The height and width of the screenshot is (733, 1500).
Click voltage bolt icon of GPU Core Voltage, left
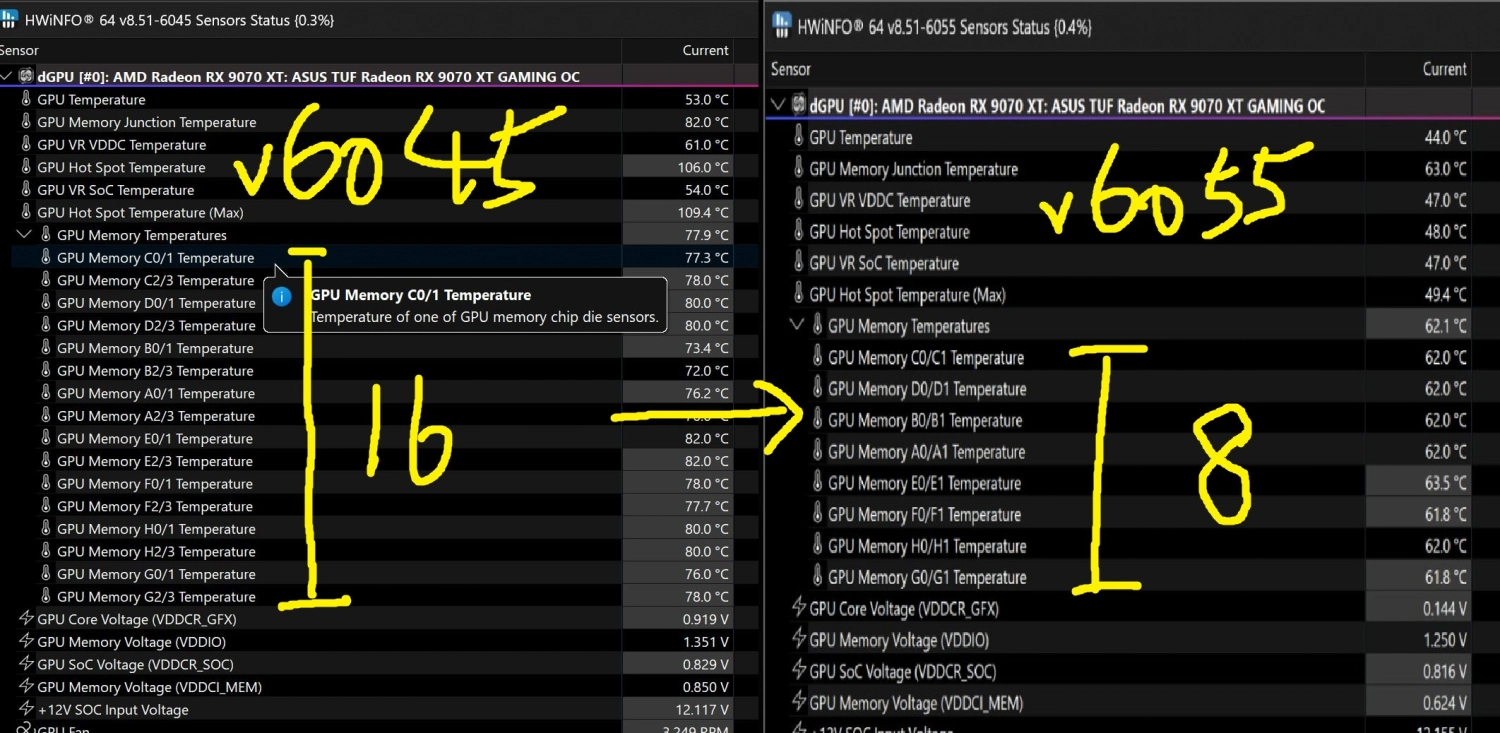(26, 619)
